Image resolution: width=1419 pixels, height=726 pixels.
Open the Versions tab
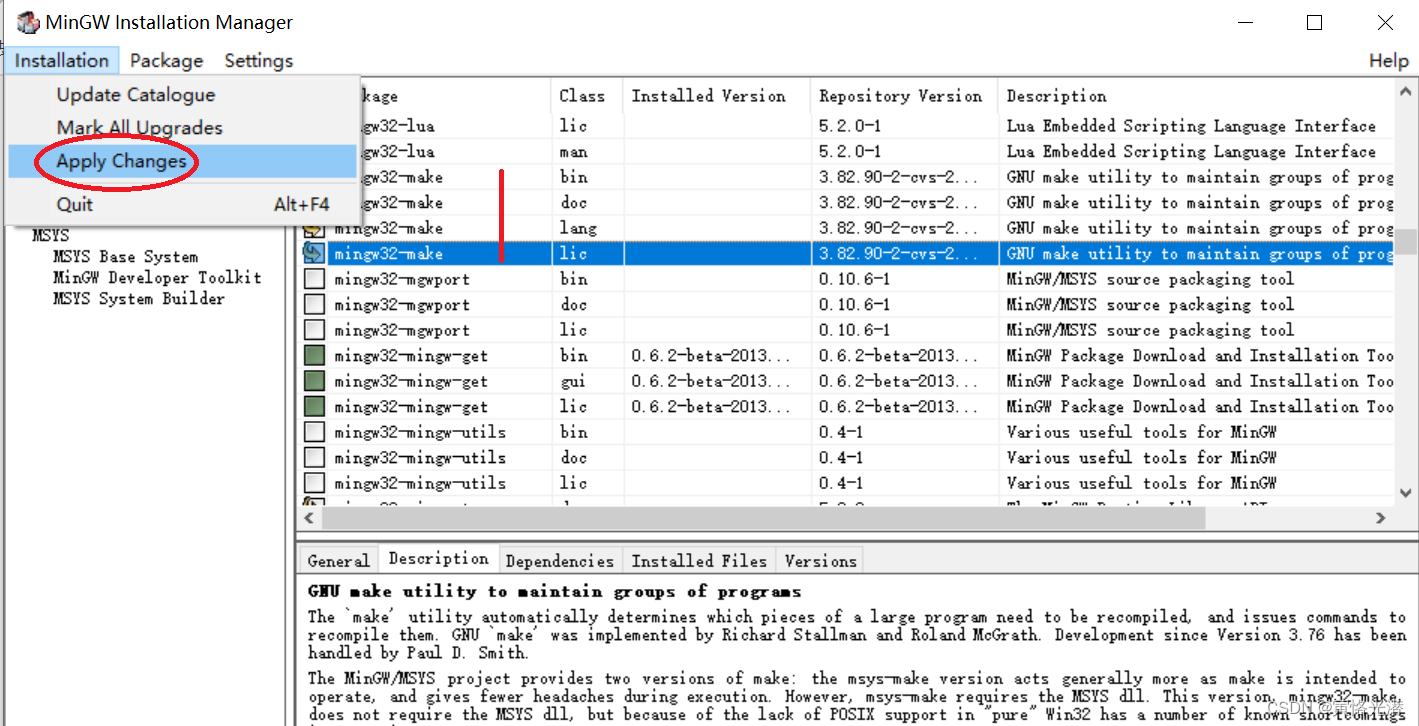tap(820, 561)
